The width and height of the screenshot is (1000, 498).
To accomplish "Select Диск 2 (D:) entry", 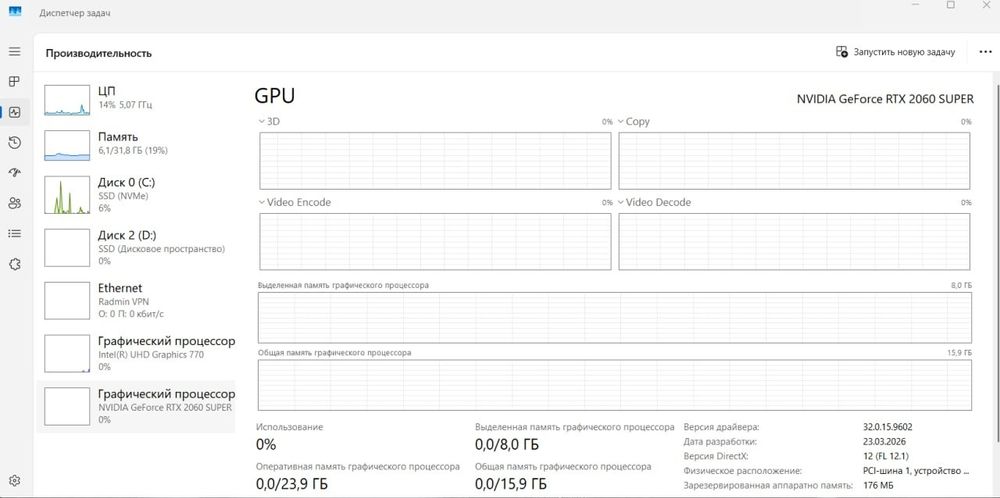I will pyautogui.click(x=136, y=247).
